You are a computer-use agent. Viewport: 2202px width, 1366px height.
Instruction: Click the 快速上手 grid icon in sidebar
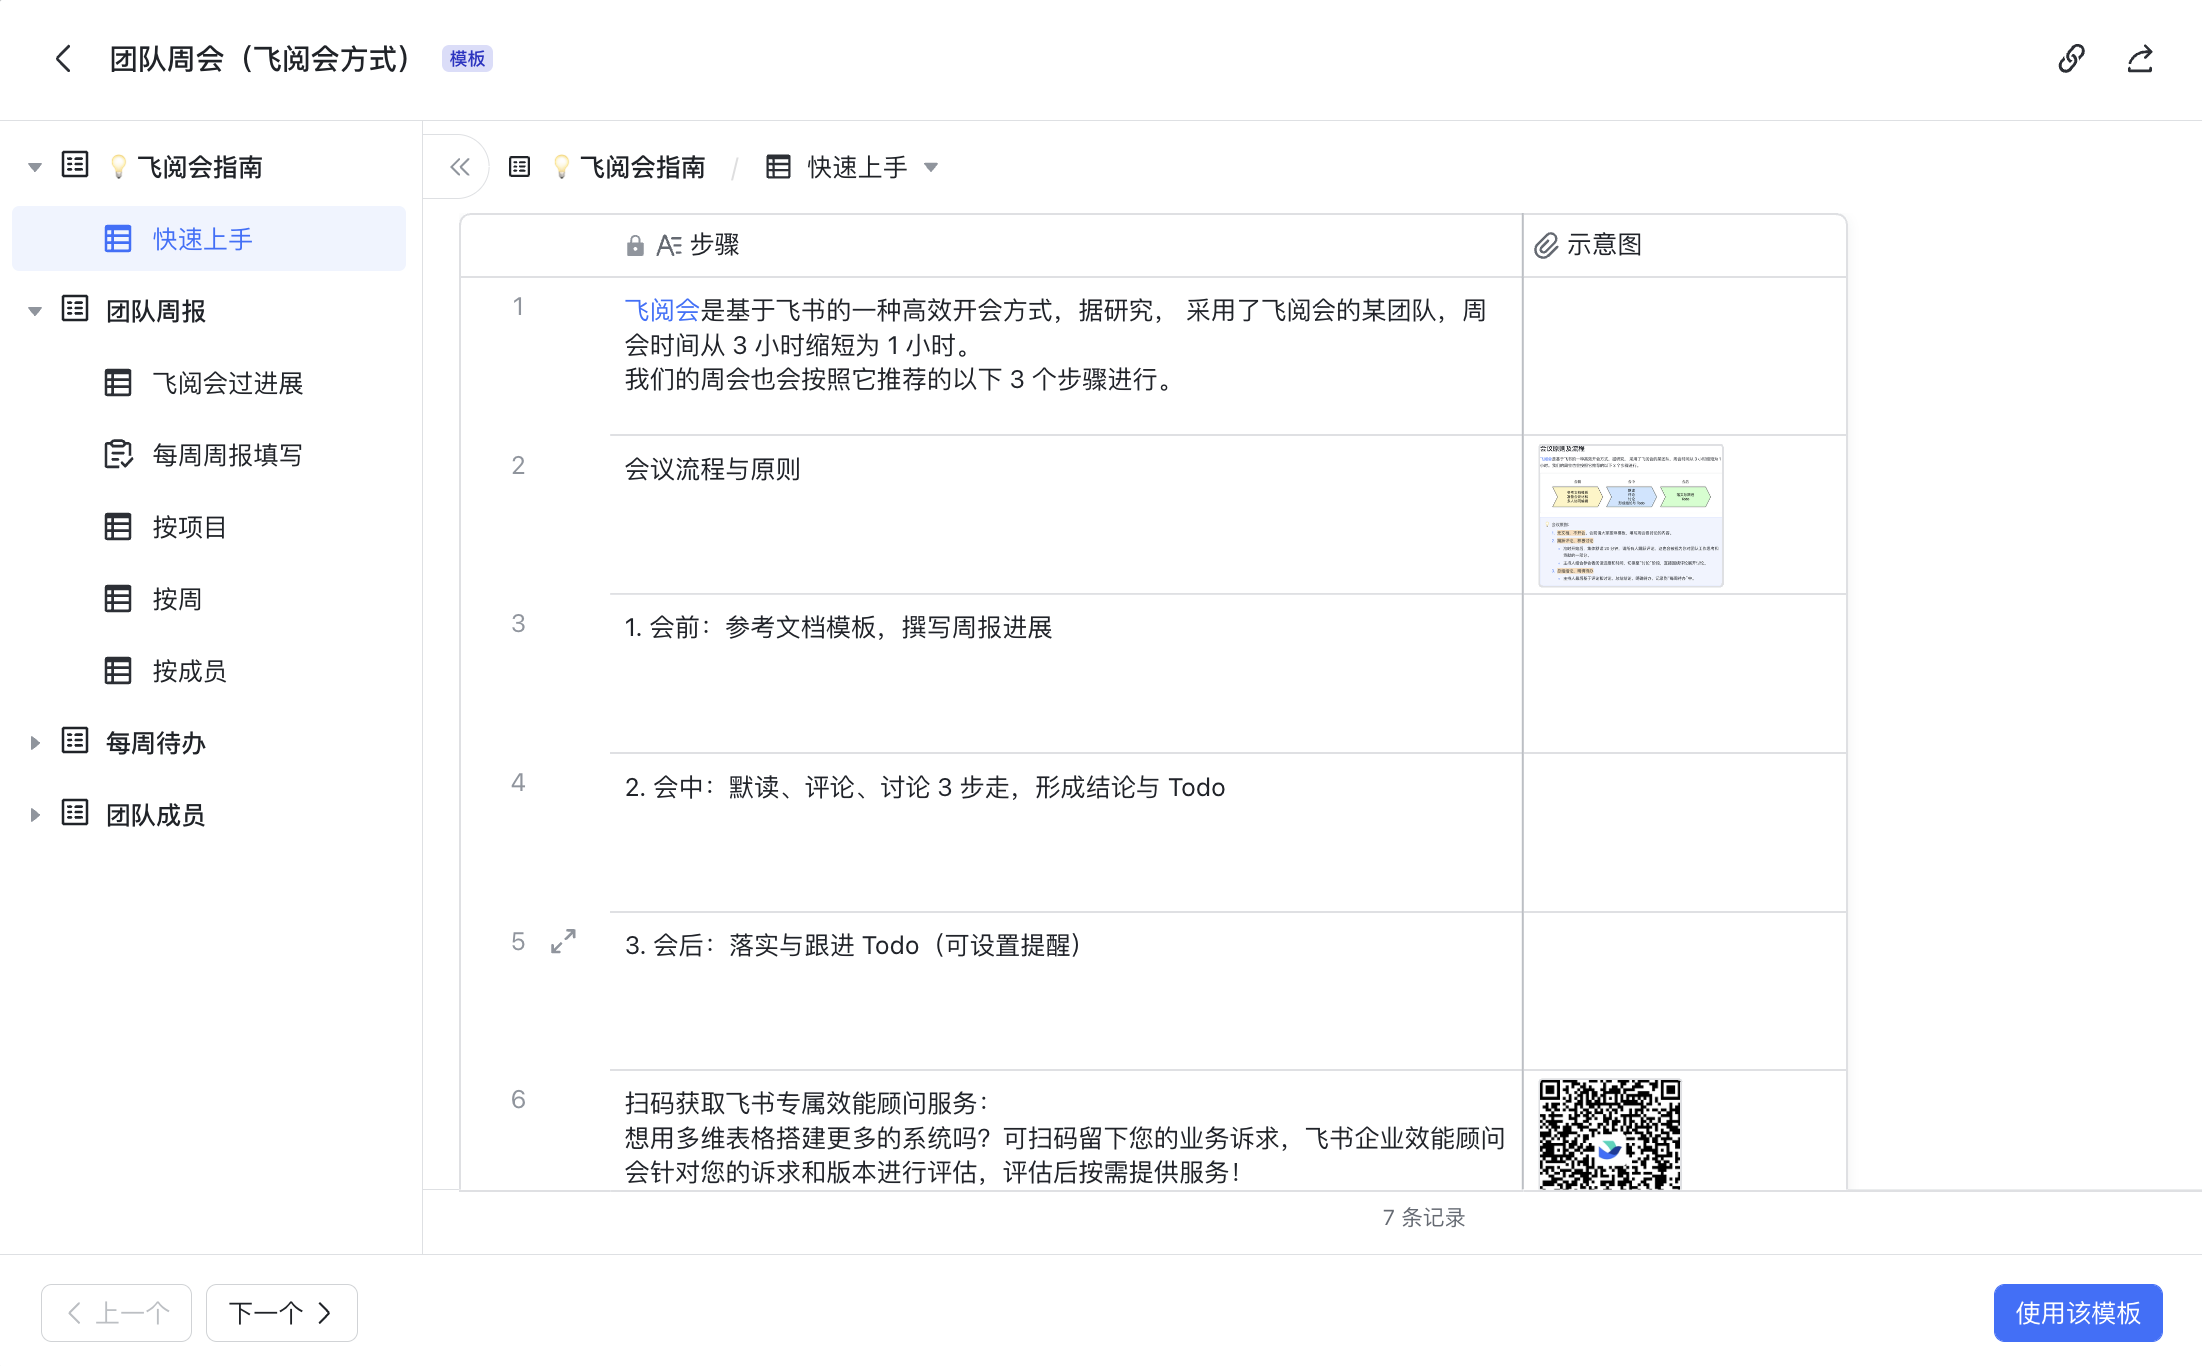118,239
